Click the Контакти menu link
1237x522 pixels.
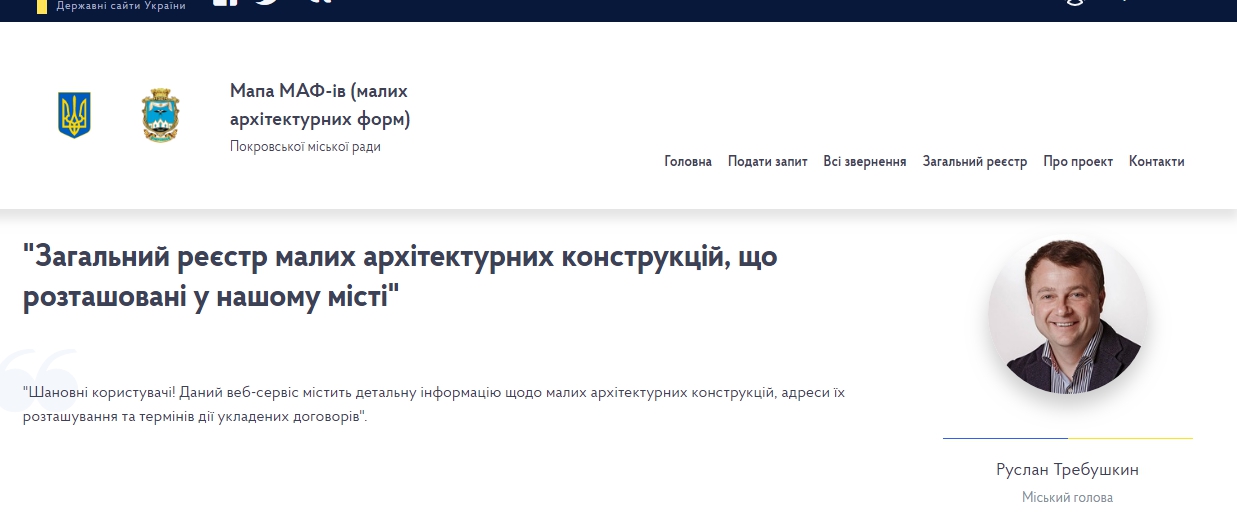pos(1156,162)
